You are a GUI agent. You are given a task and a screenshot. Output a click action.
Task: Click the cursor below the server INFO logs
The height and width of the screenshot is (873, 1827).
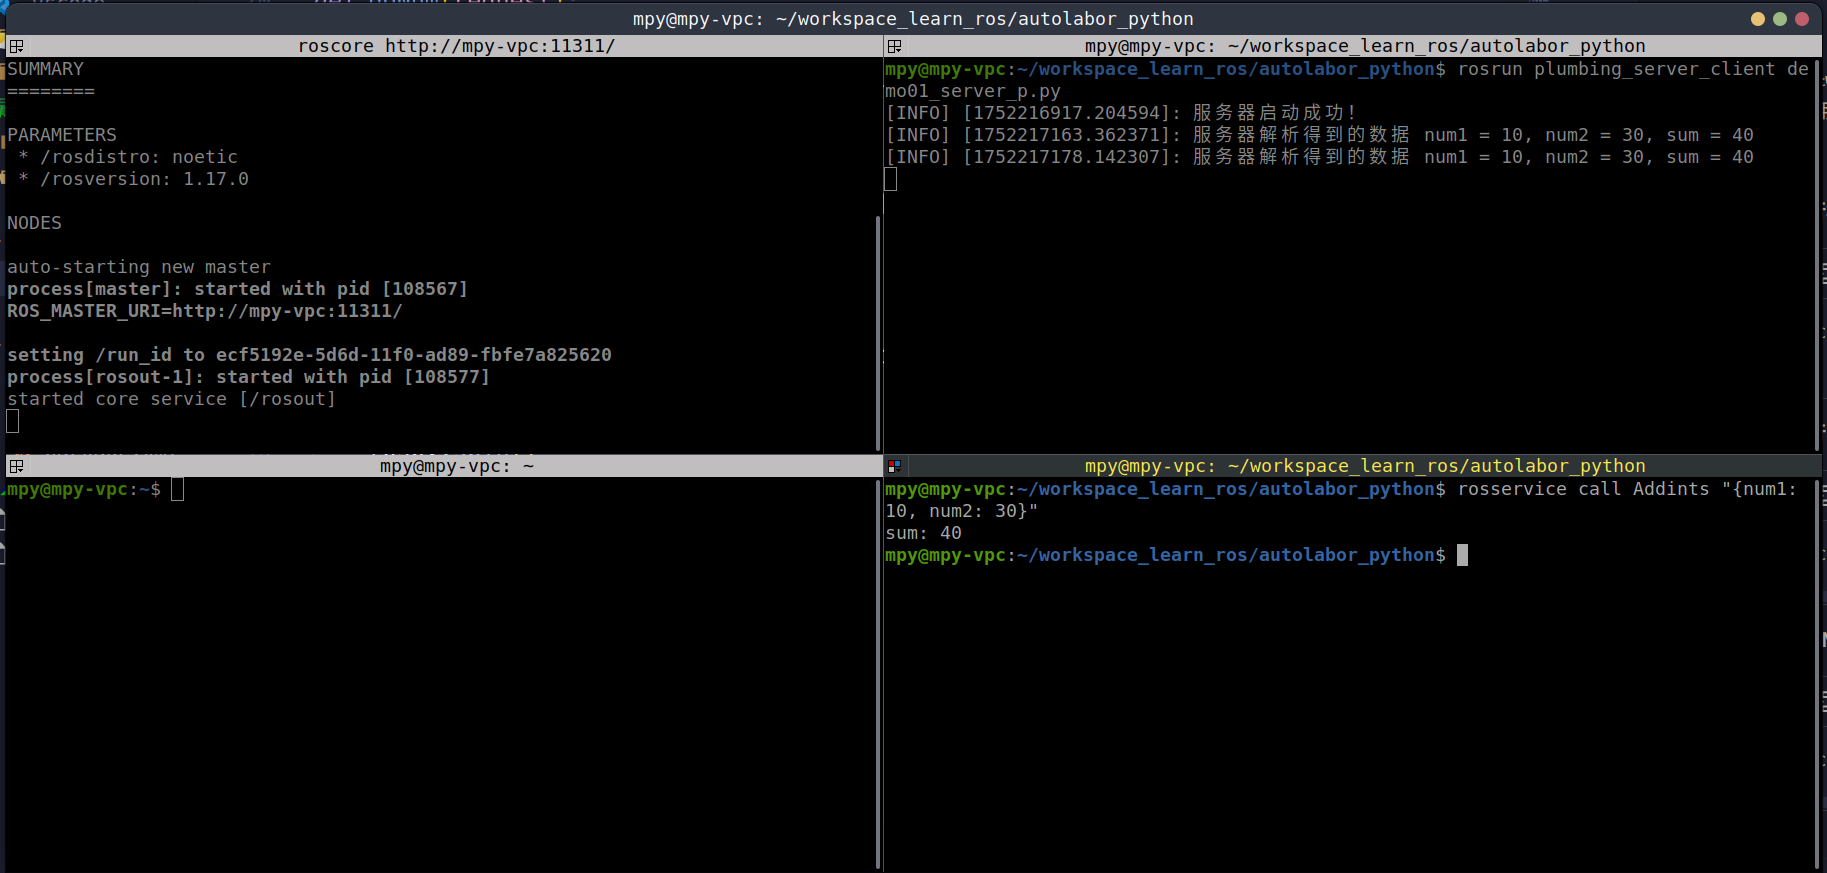click(x=891, y=179)
